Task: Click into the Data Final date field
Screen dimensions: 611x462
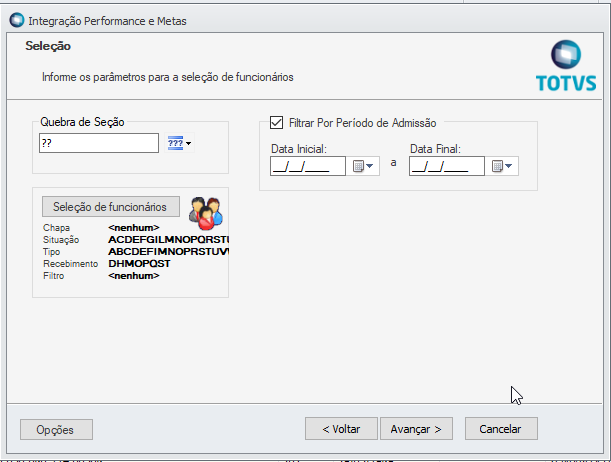Action: click(445, 166)
